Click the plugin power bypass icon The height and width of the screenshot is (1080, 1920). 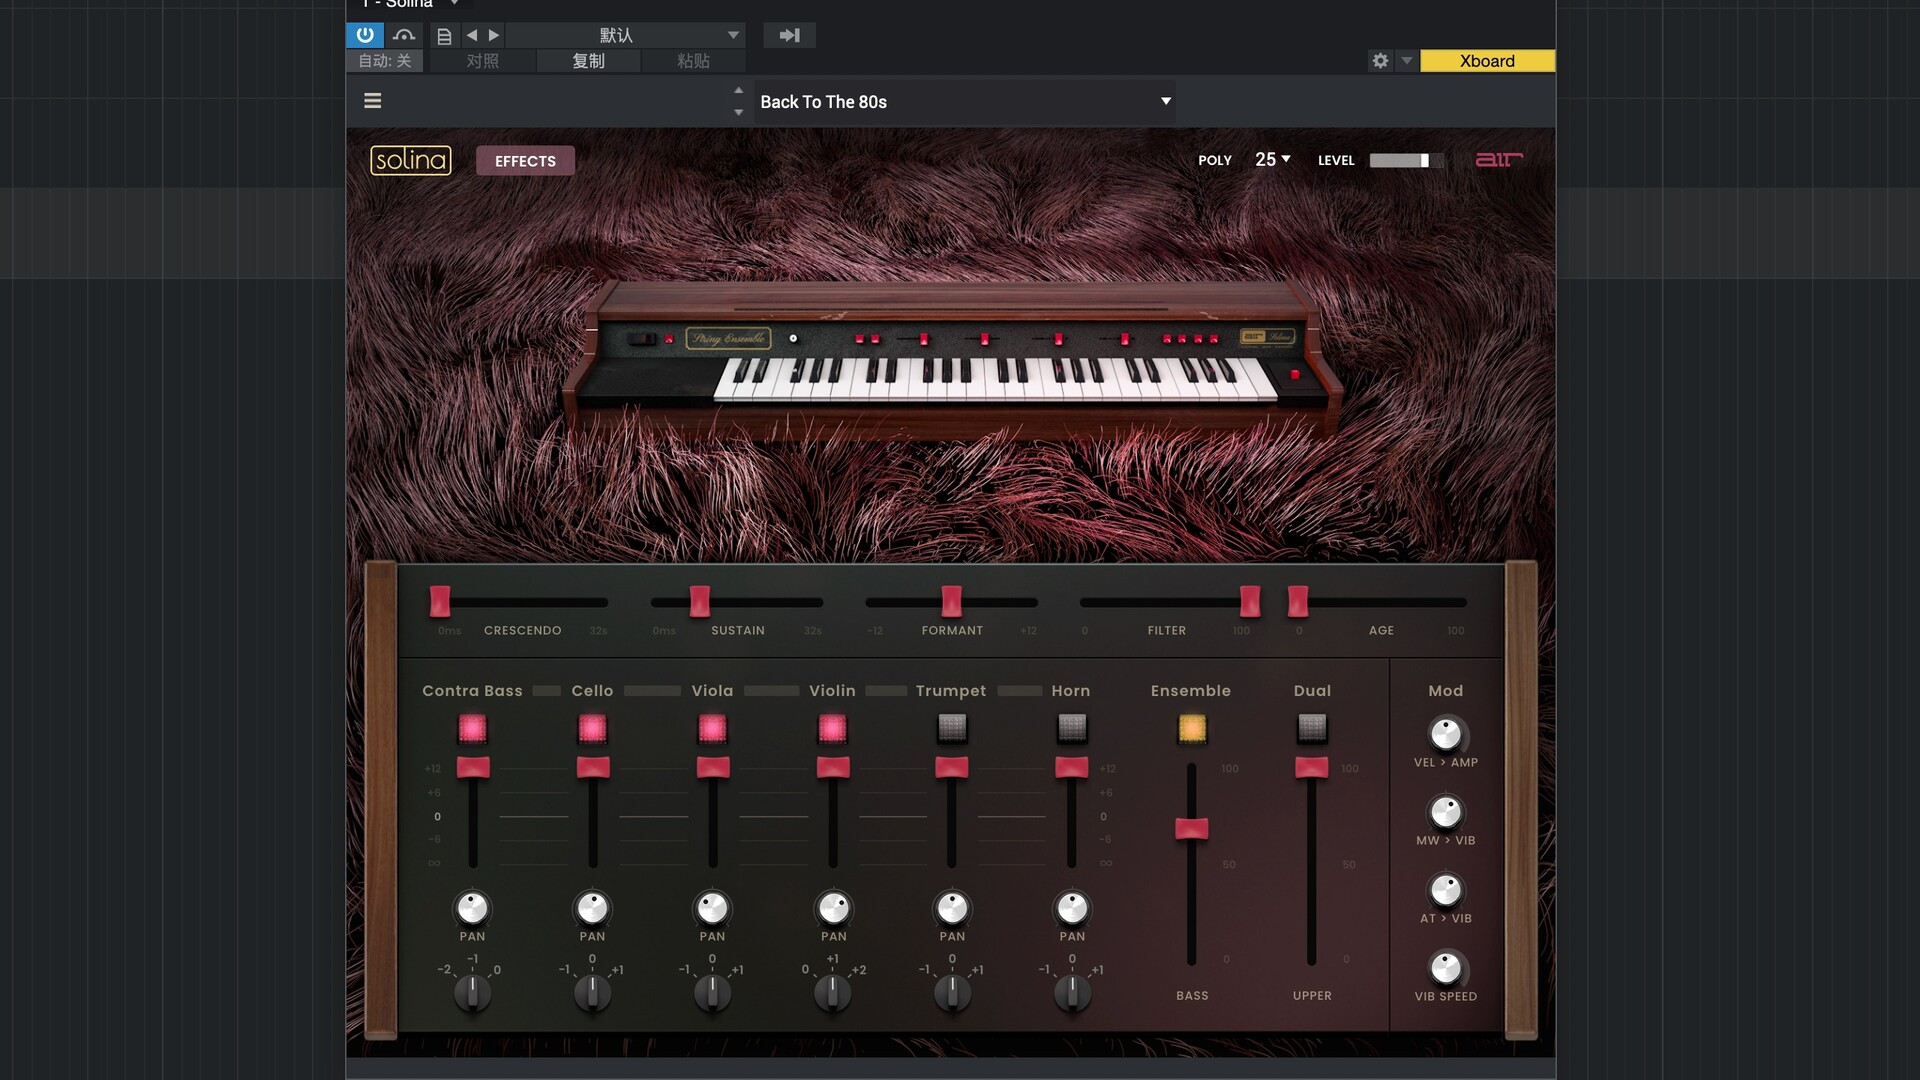click(x=365, y=35)
